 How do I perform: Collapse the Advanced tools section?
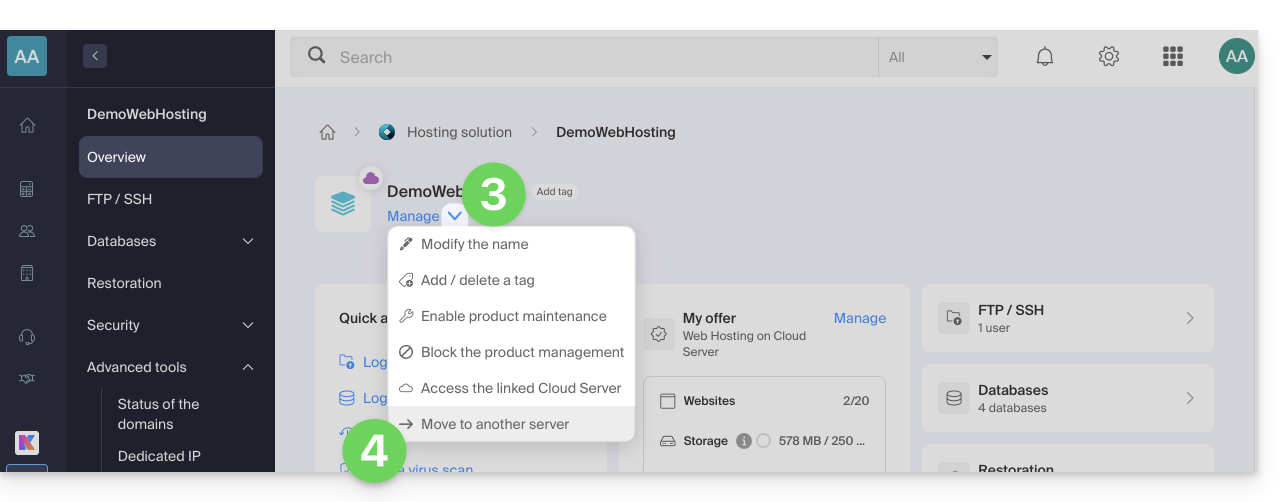(248, 367)
